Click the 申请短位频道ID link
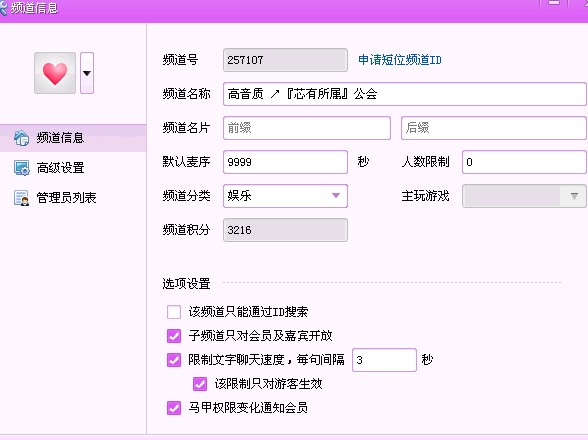 tap(400, 60)
